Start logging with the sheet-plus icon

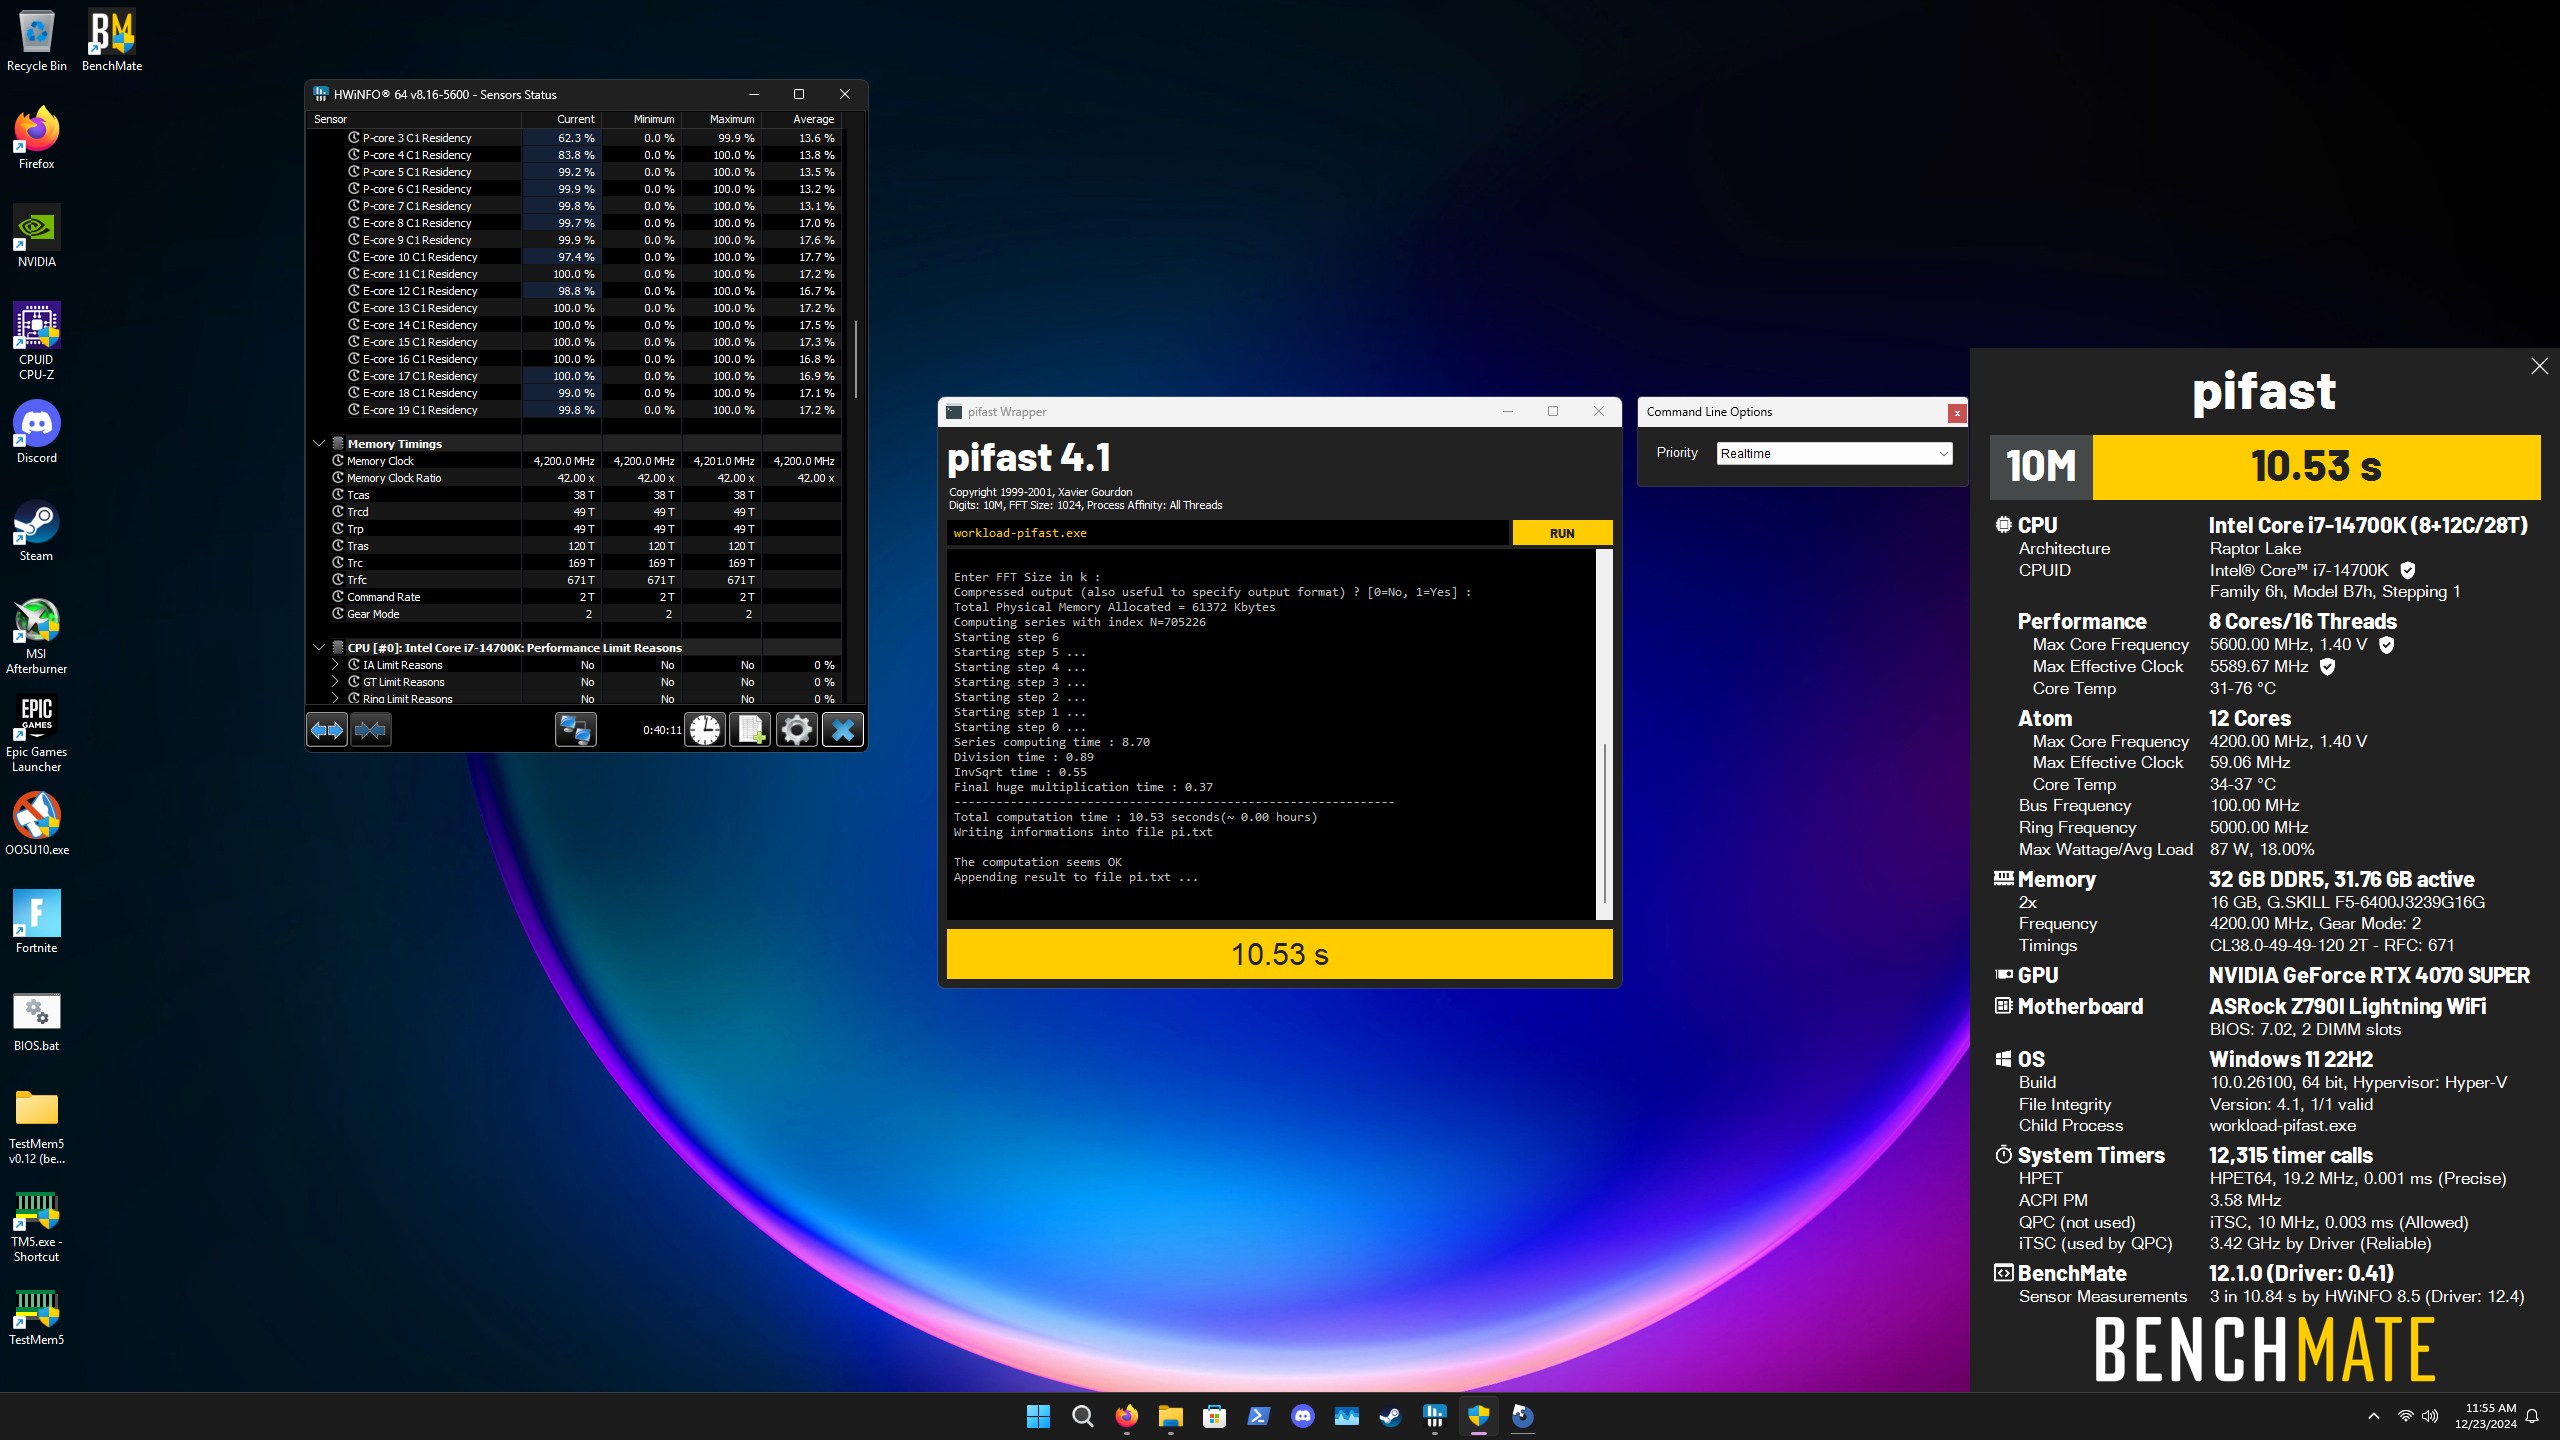(x=751, y=730)
